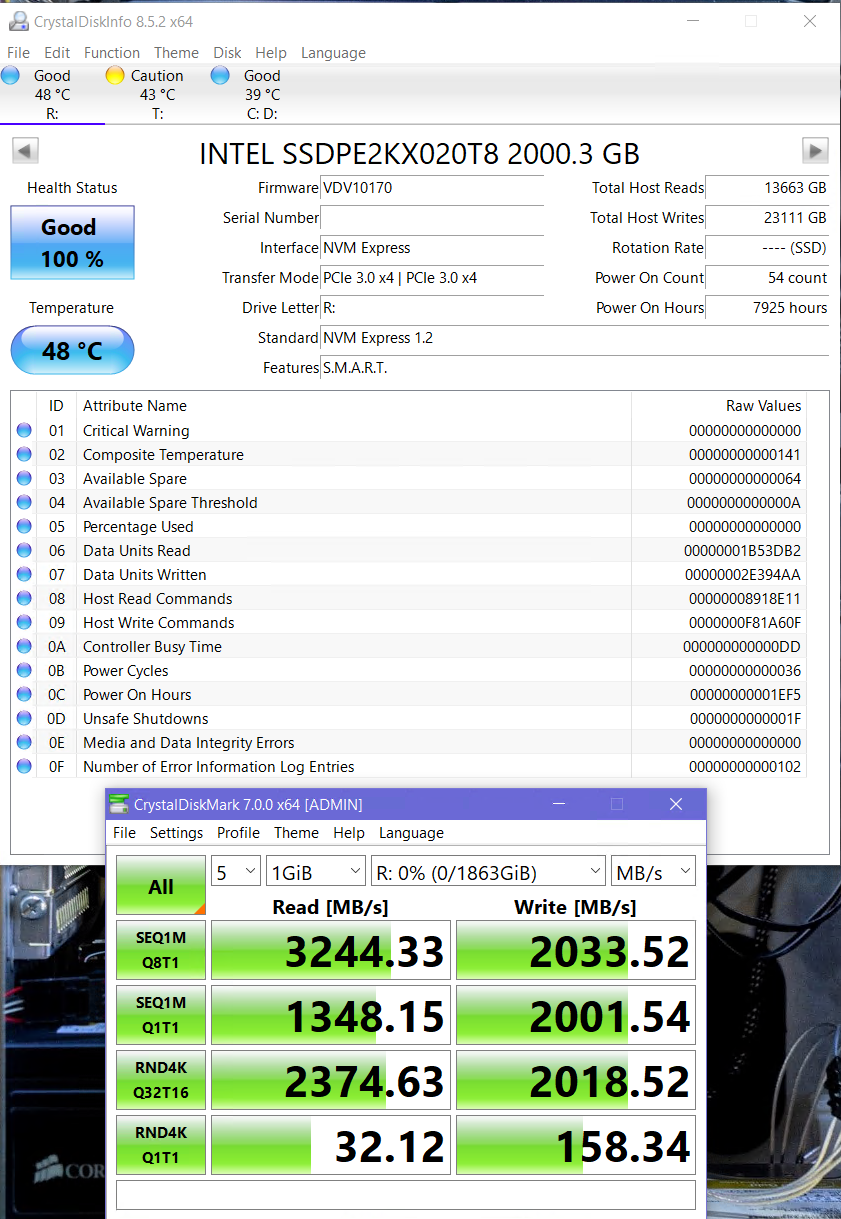Select the R: drive Good status orb

pos(11,75)
